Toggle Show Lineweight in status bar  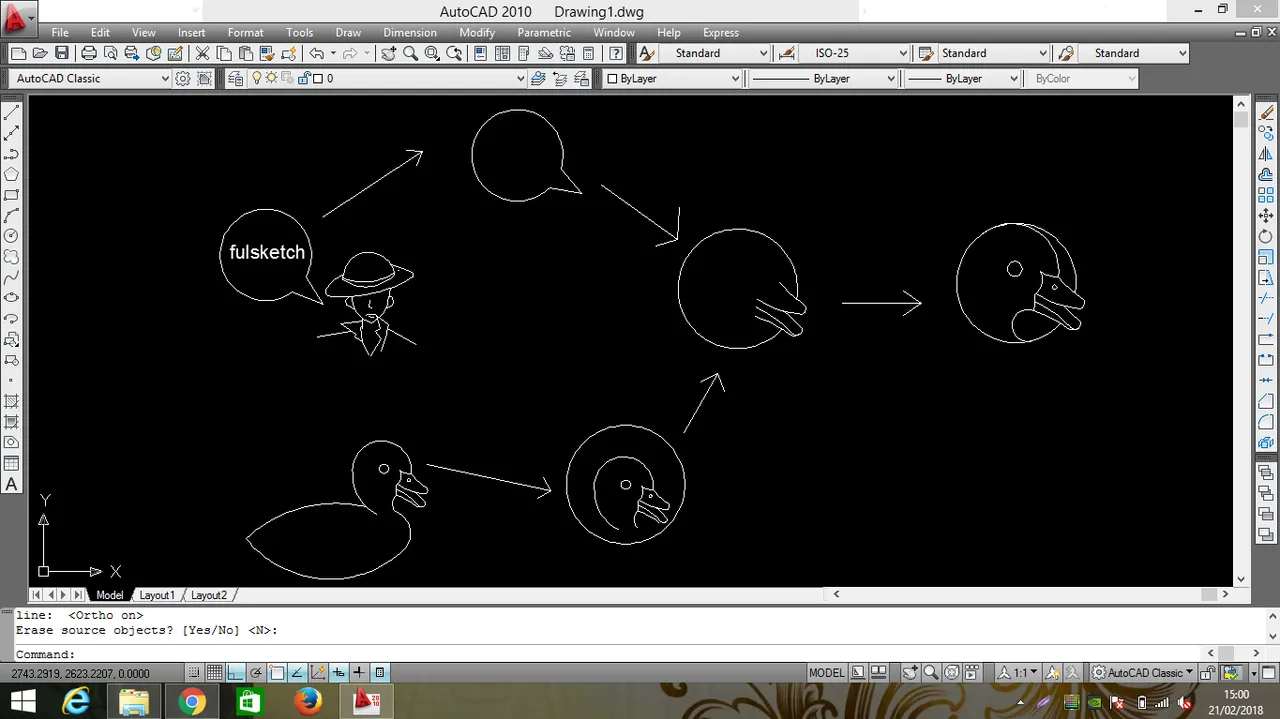(x=359, y=673)
